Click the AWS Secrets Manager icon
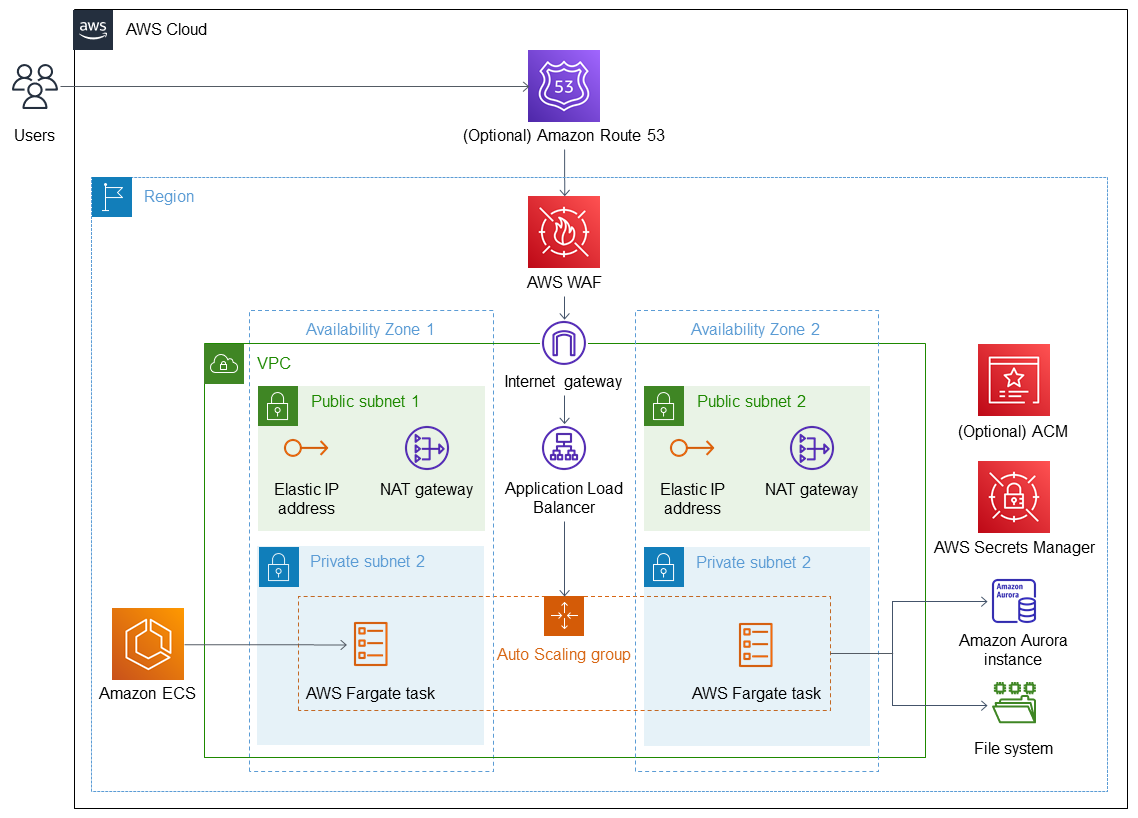The width and height of the screenshot is (1138, 818). 1014,497
